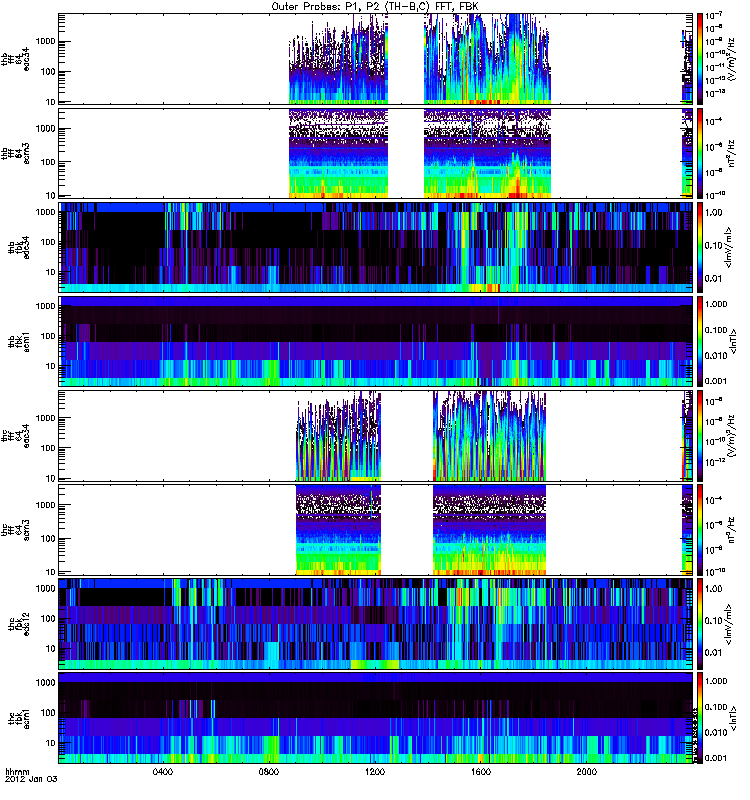The width and height of the screenshot is (750, 800).
Task: Click the 'thb fbk edc34' y-axis label
Action: pyautogui.click(x=18, y=247)
